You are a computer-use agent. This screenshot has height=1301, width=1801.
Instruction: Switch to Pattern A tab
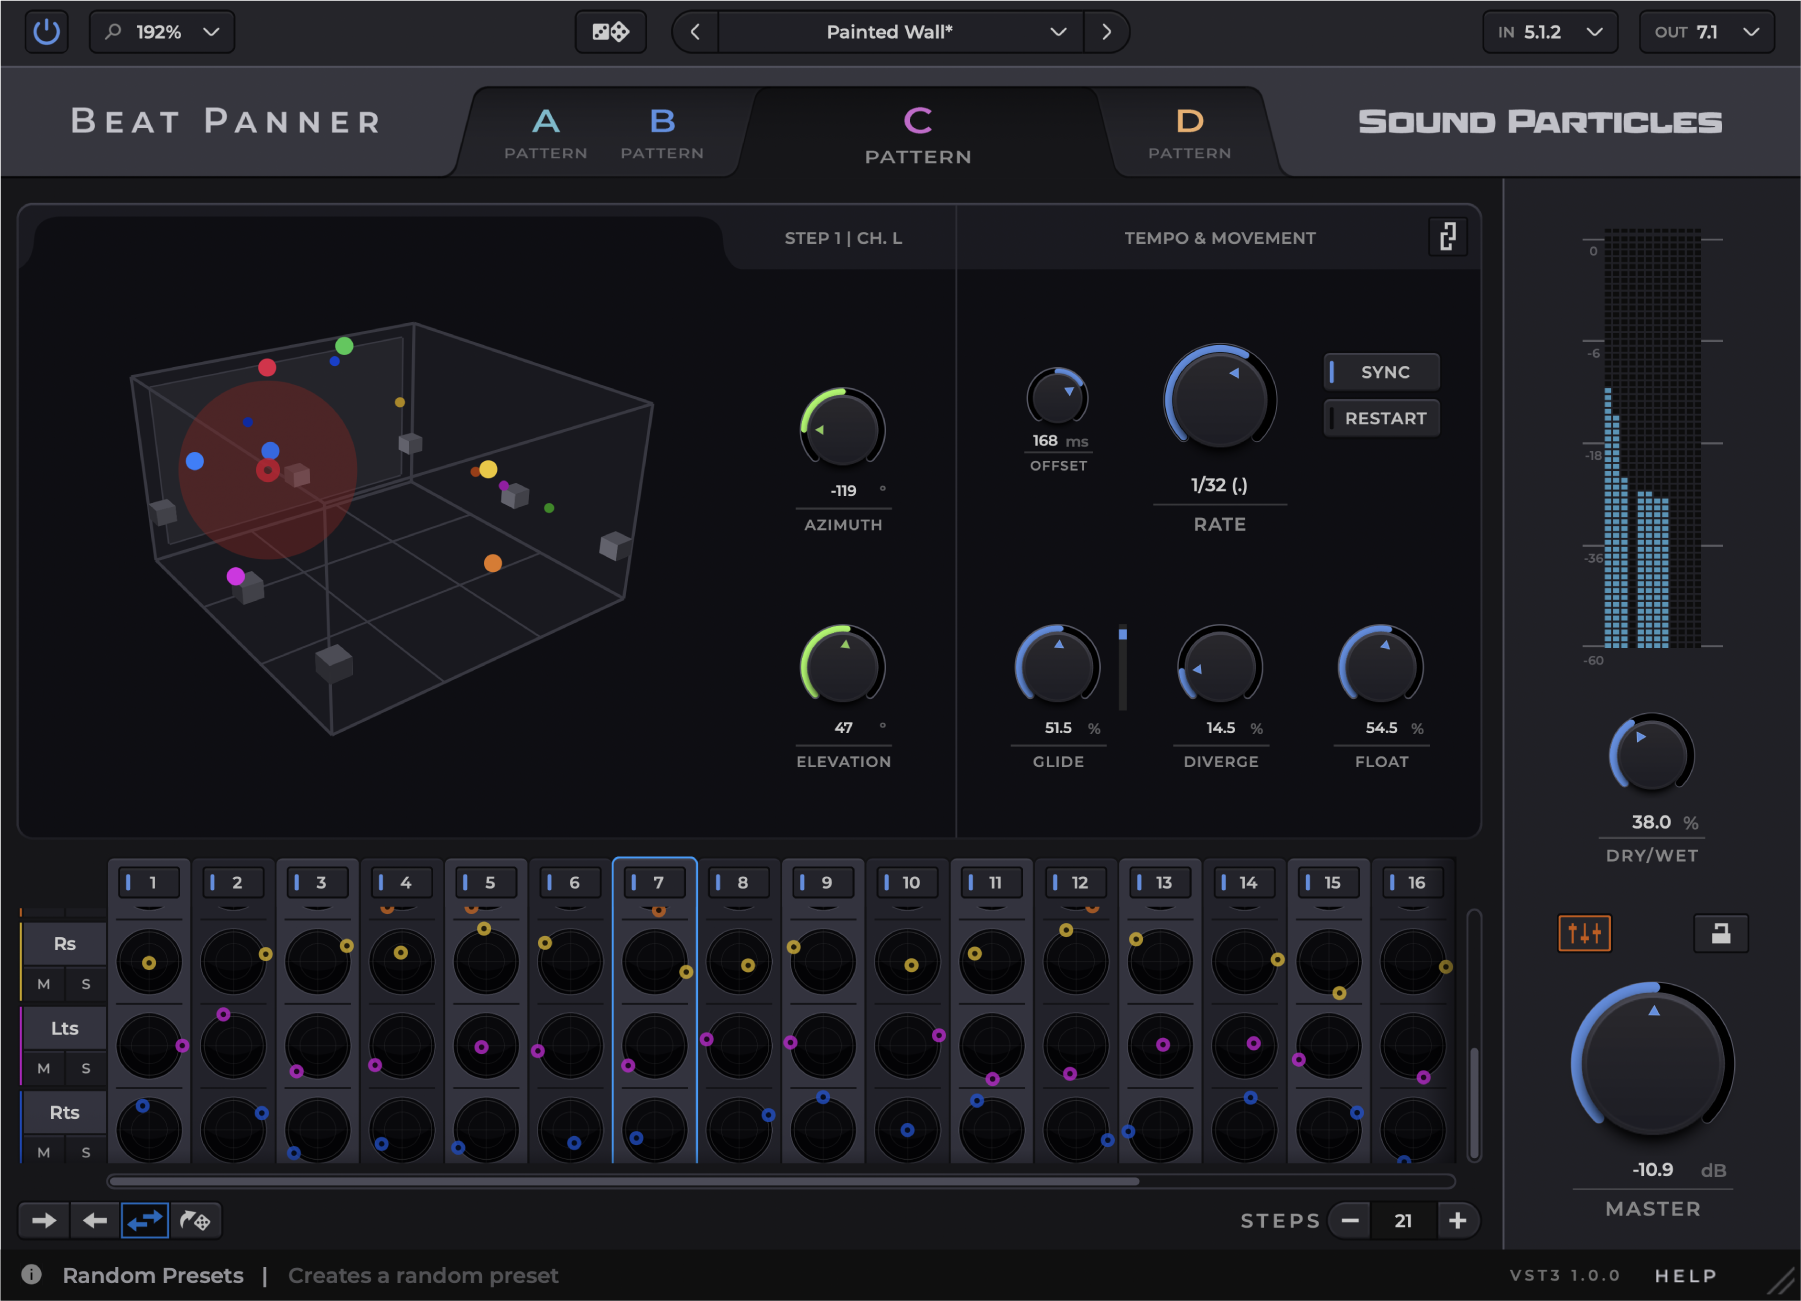coord(546,133)
